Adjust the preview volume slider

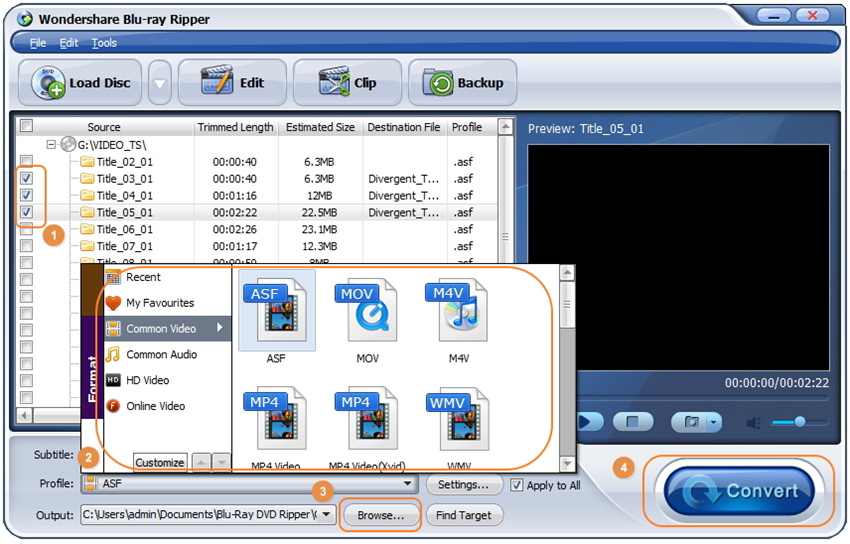point(800,422)
